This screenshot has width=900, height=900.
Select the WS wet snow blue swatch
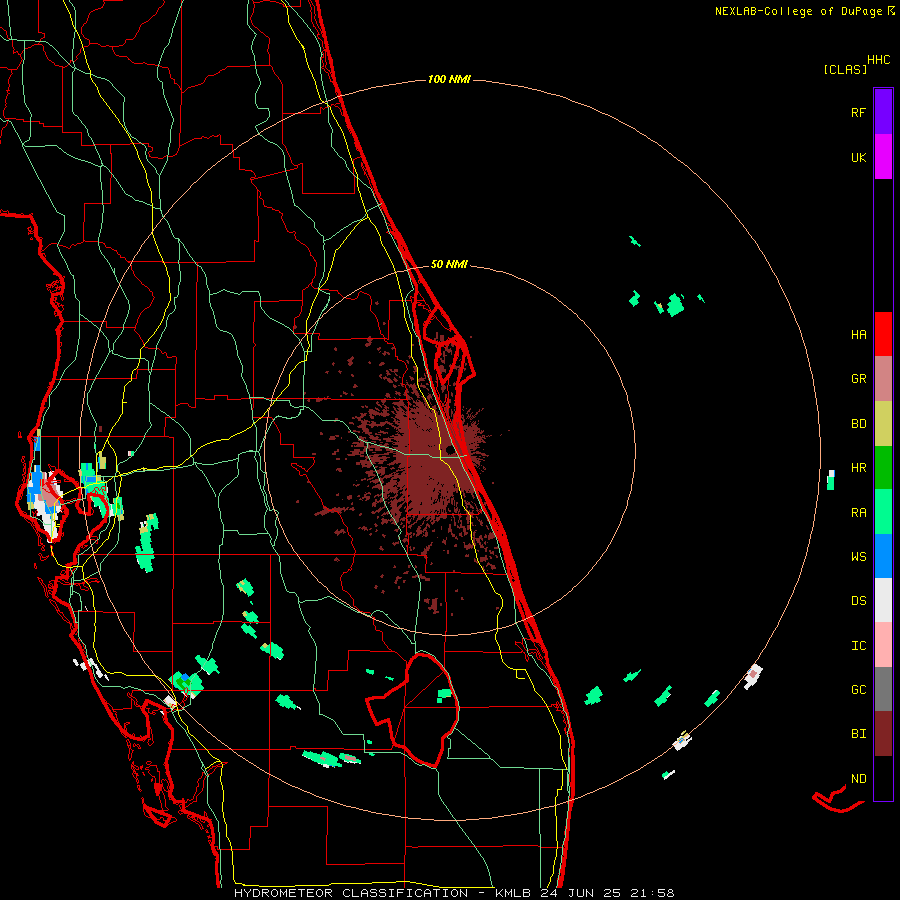tap(883, 556)
